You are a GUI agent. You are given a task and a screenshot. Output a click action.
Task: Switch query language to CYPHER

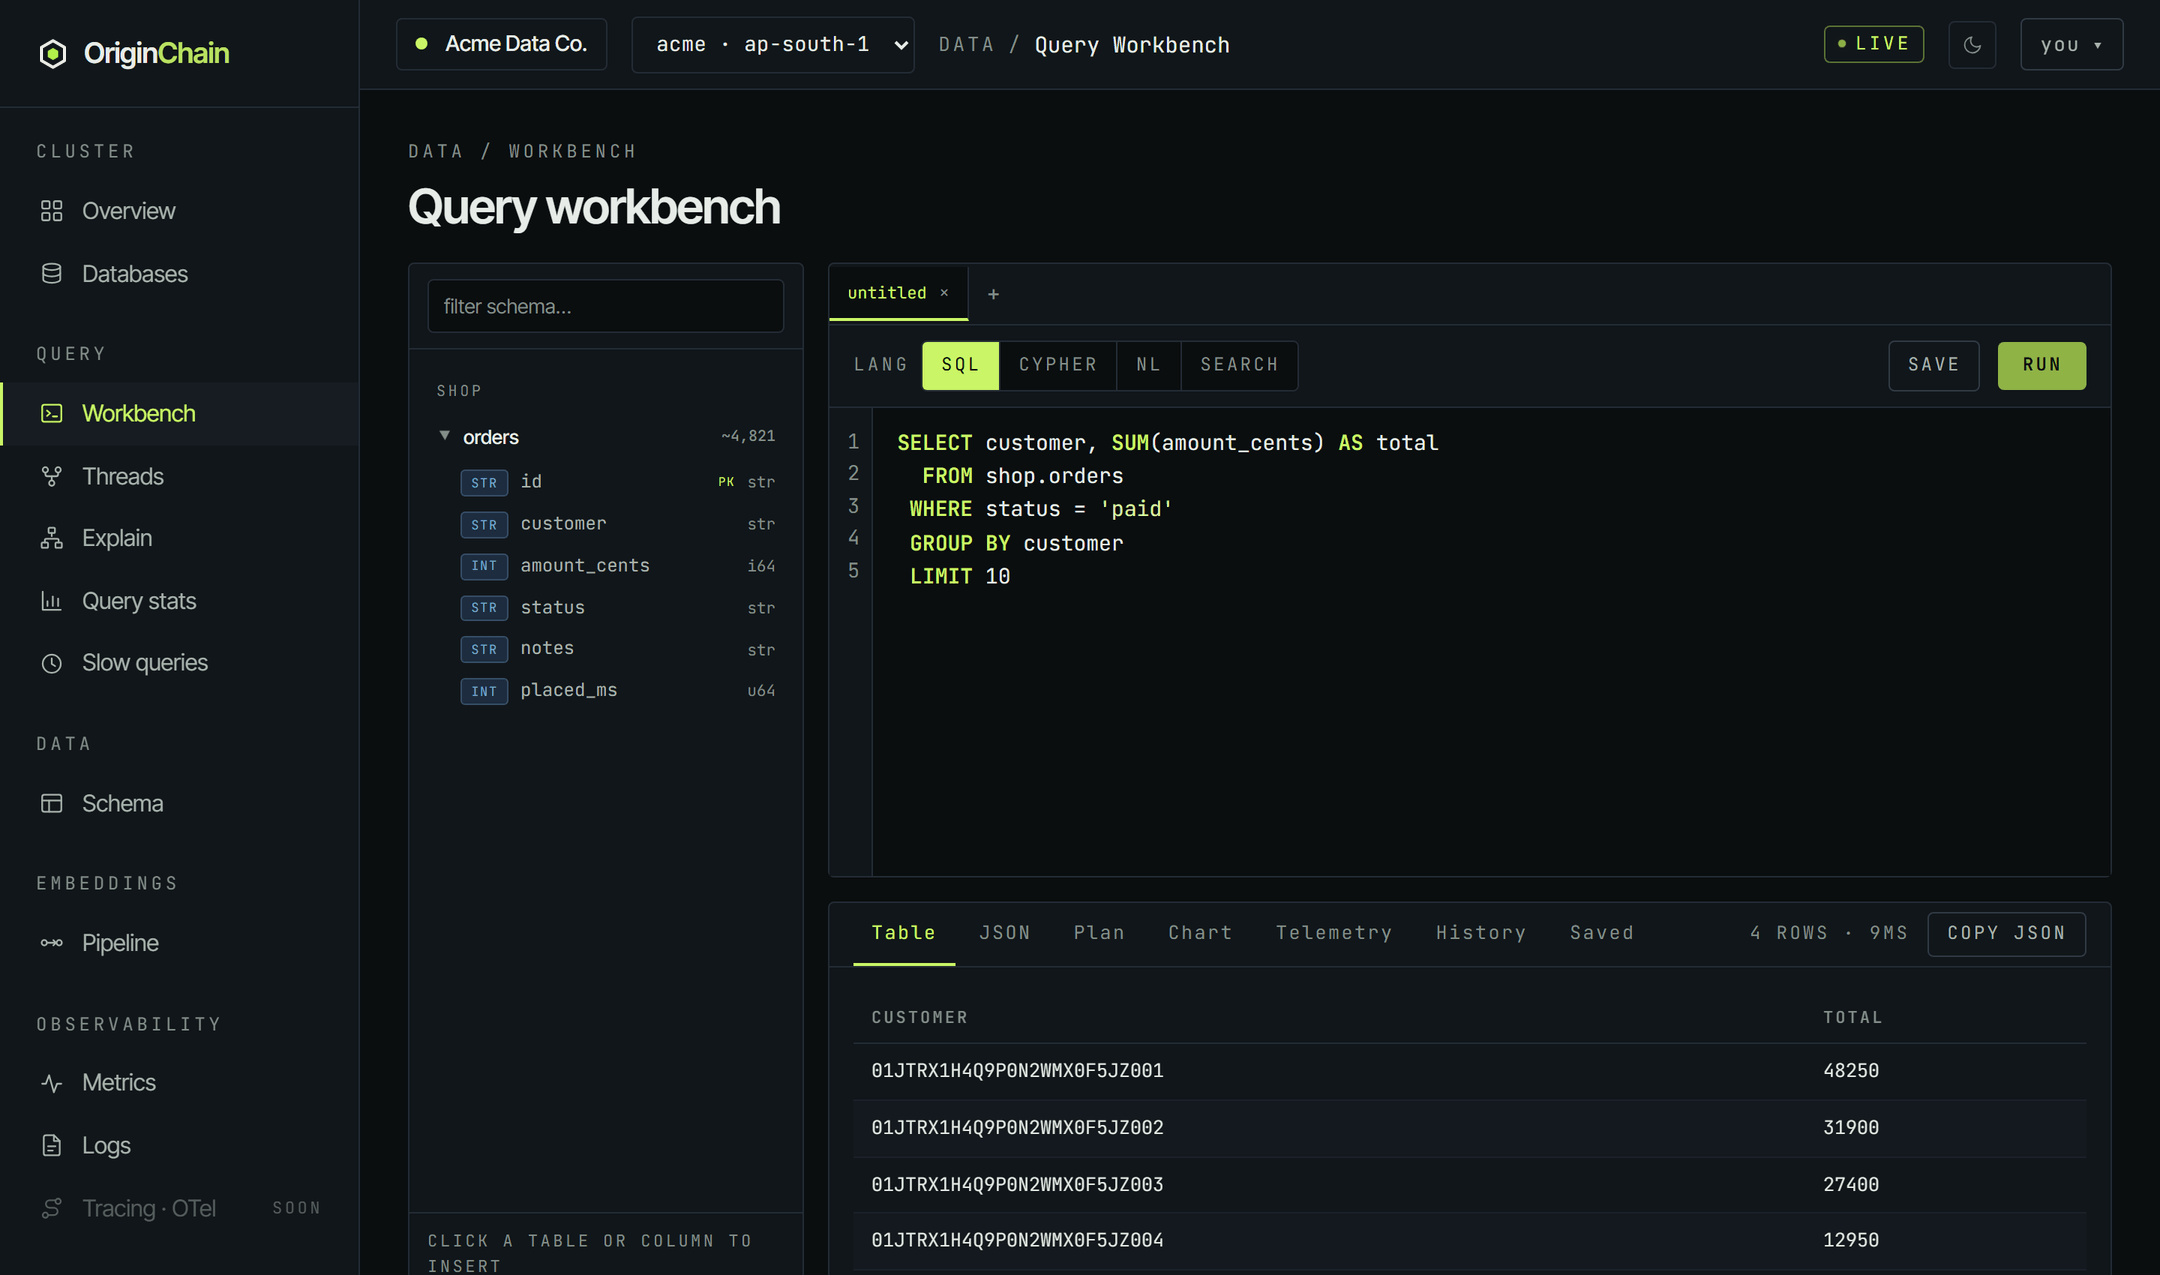1058,365
